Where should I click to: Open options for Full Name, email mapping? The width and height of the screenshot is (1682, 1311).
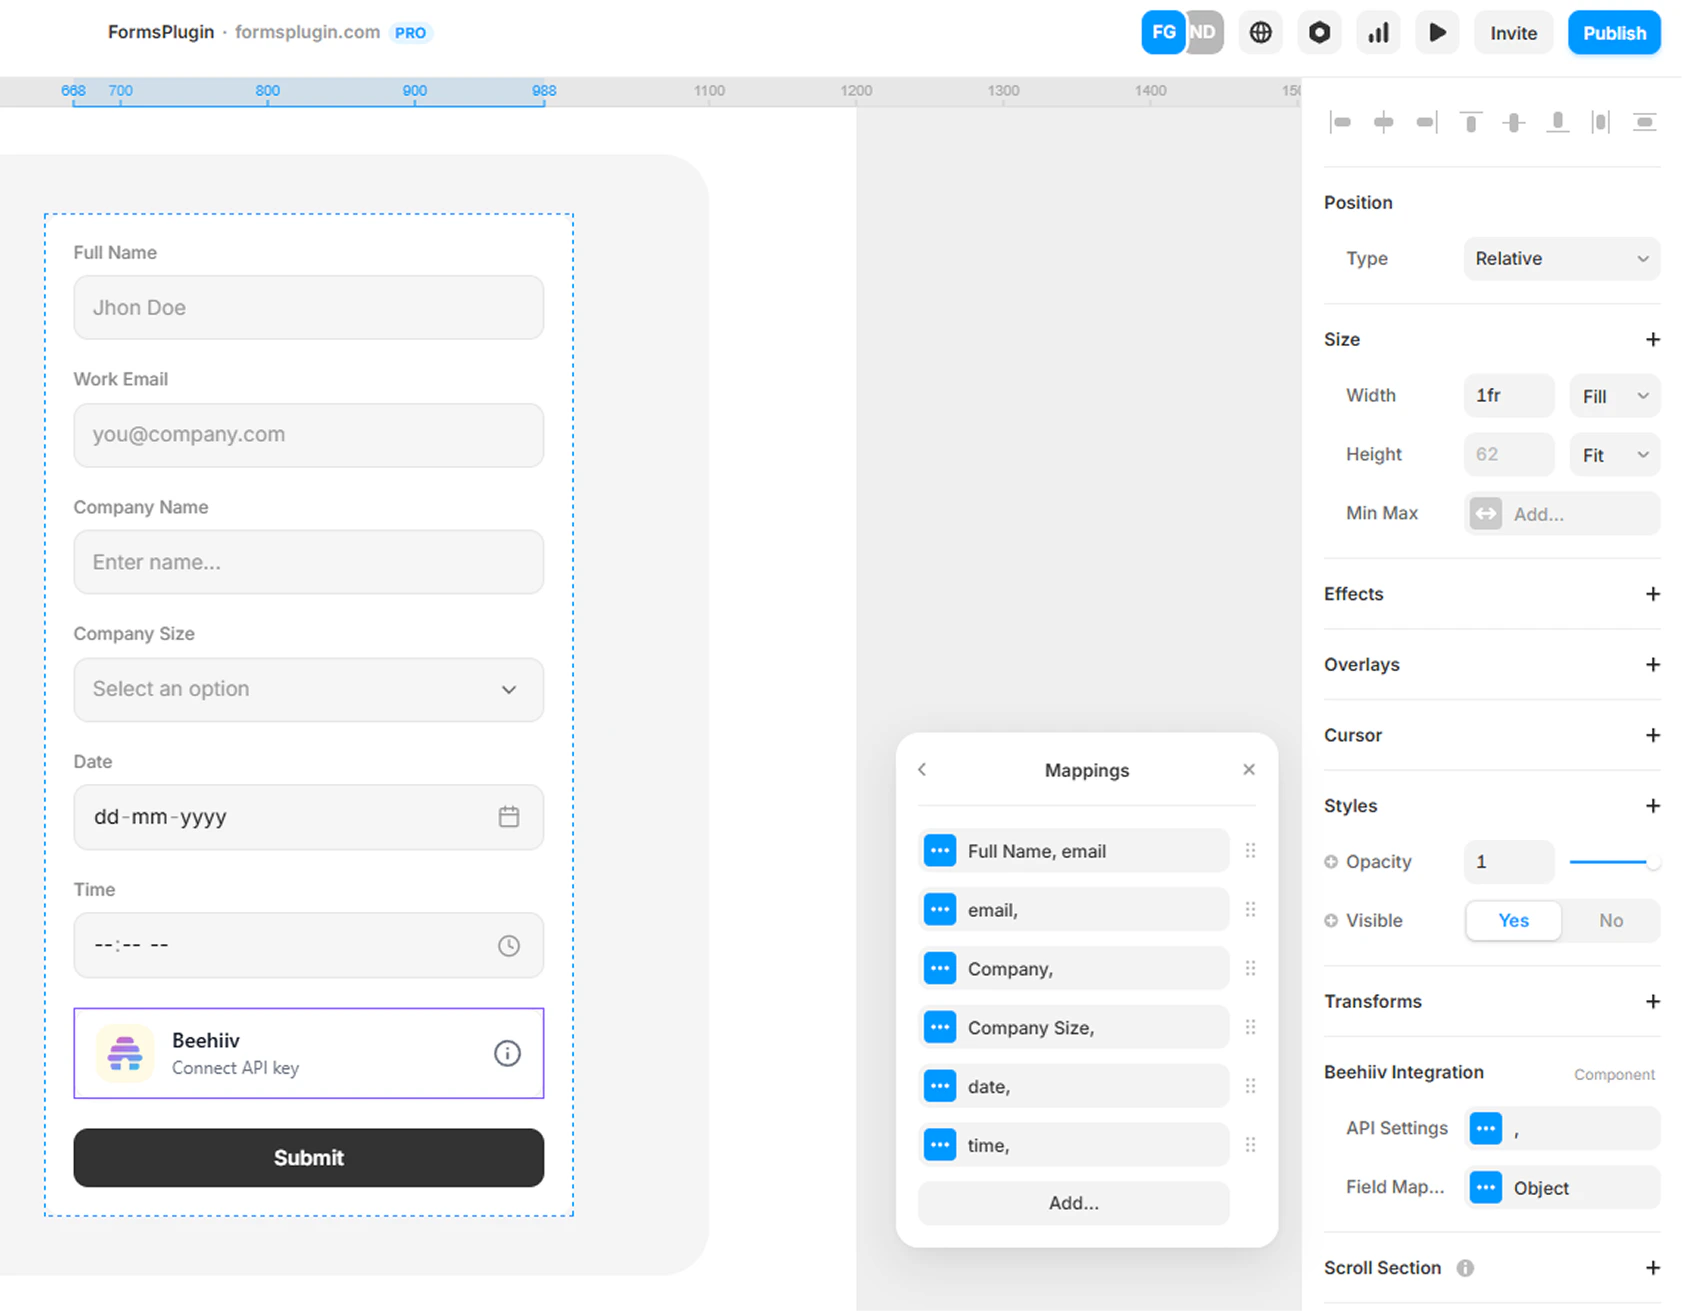tap(940, 851)
